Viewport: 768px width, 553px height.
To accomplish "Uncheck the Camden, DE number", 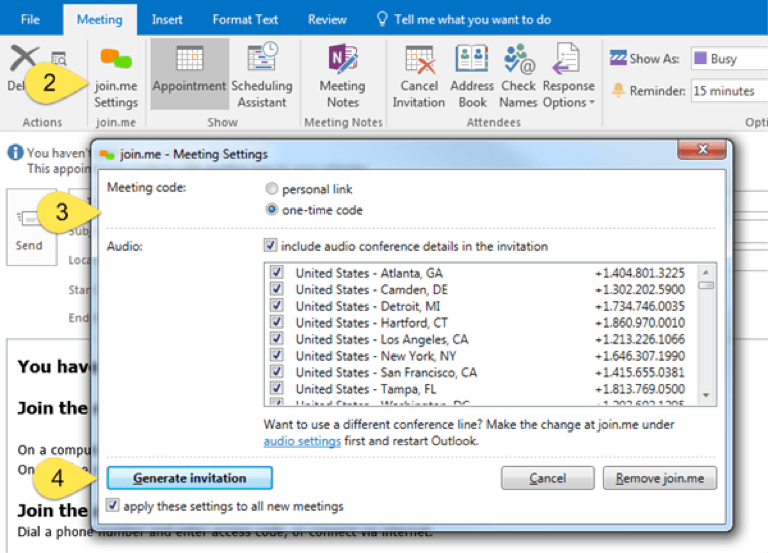I will (277, 289).
